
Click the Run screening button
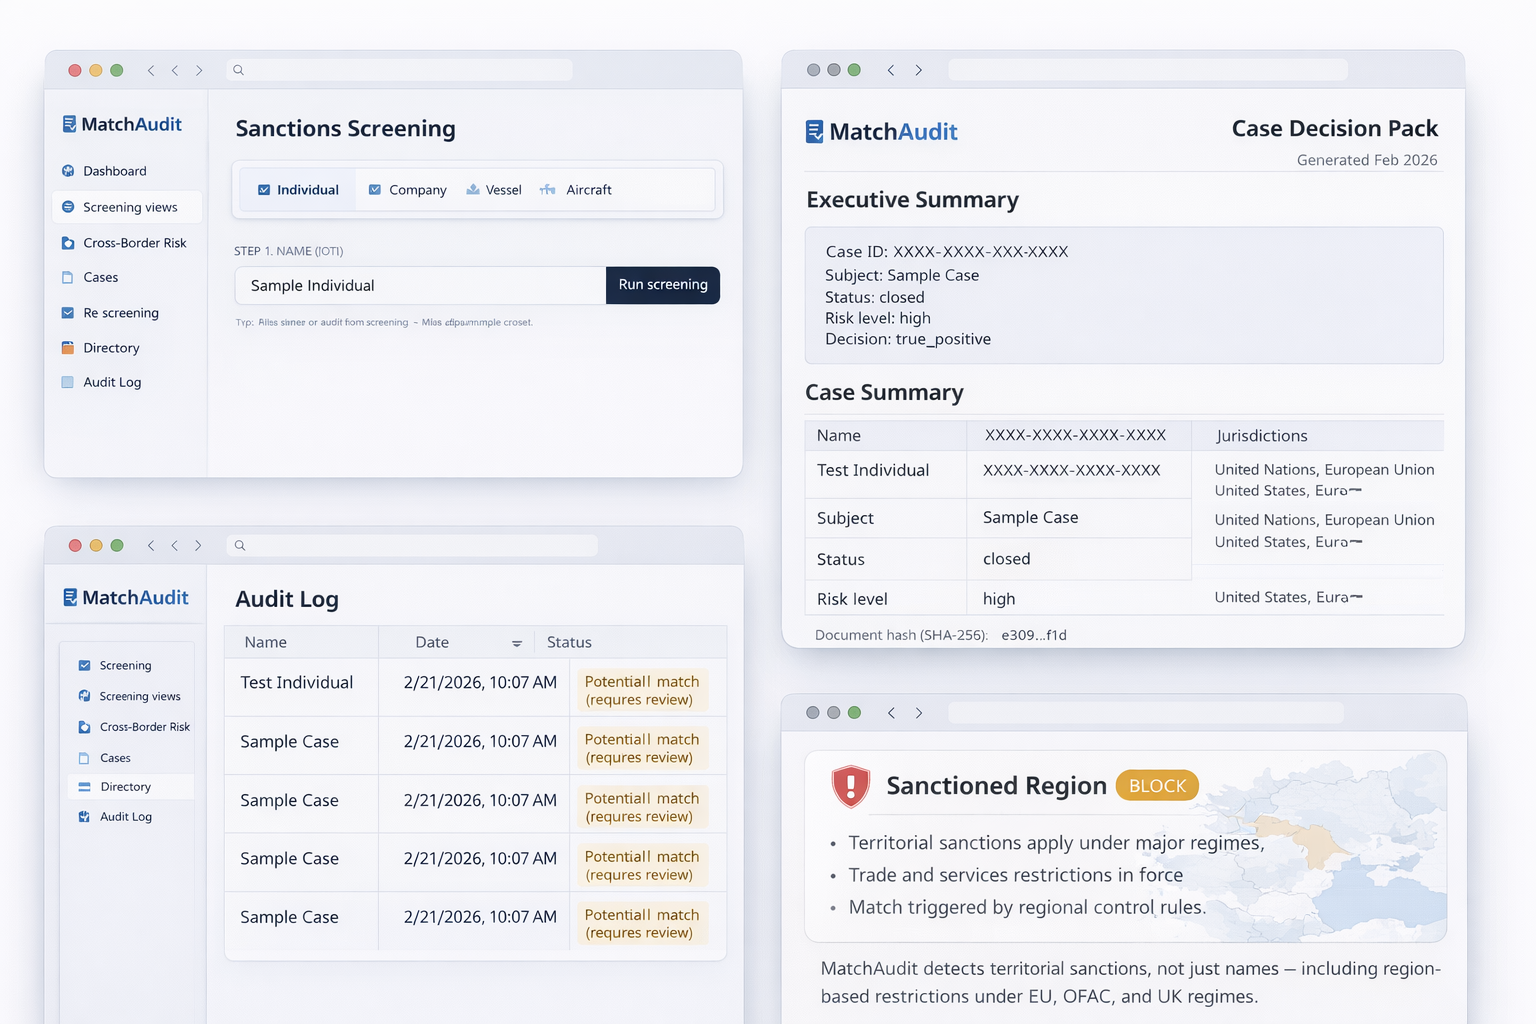(x=662, y=285)
